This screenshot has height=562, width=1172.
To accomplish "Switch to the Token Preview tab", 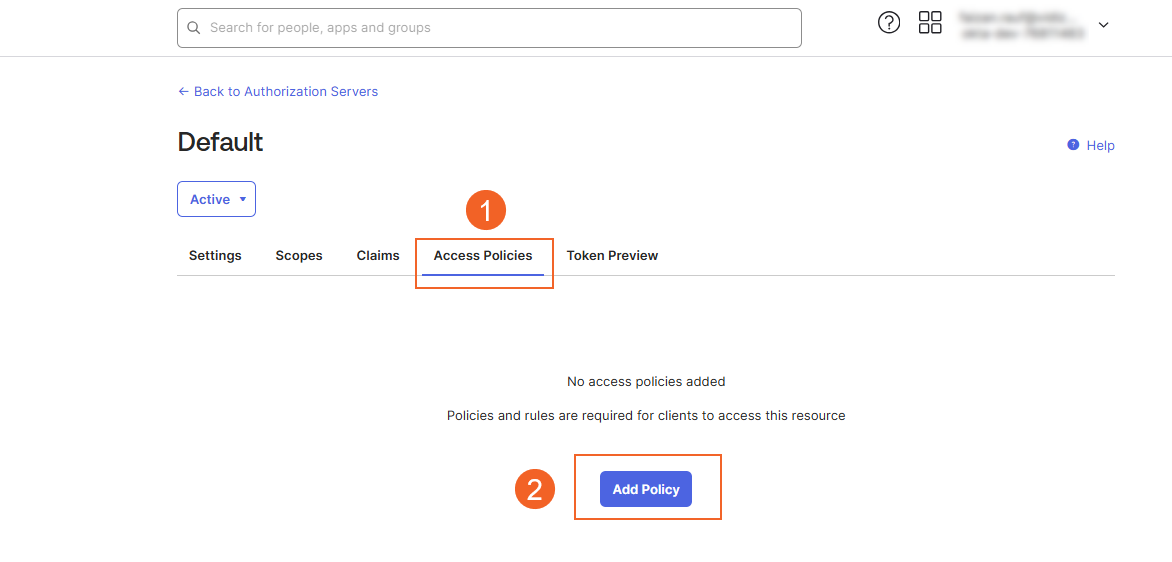I will click(x=612, y=256).
